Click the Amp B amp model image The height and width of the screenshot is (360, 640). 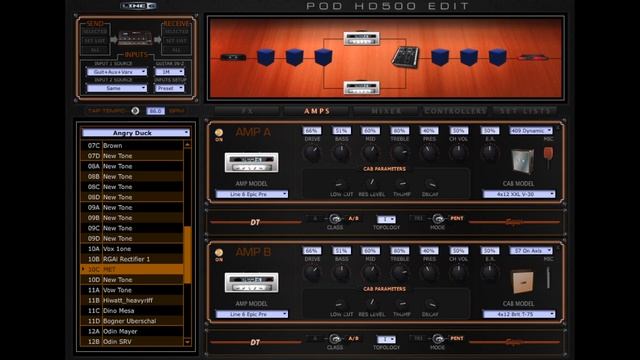pos(251,282)
